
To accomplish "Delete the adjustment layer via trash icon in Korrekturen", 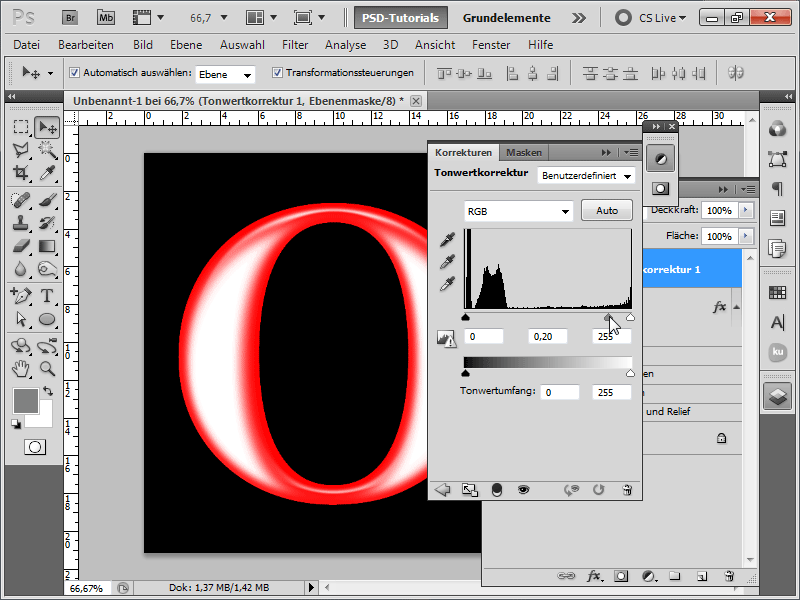I will (627, 490).
